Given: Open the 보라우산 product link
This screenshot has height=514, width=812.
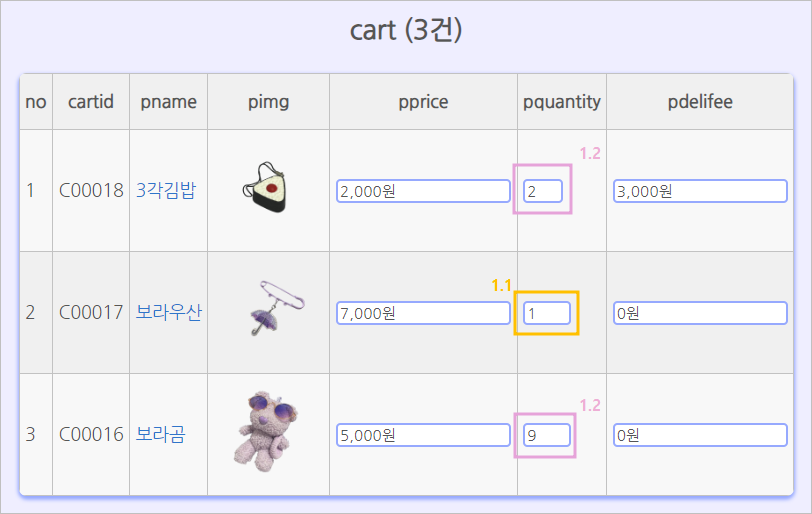Looking at the screenshot, I should (168, 312).
